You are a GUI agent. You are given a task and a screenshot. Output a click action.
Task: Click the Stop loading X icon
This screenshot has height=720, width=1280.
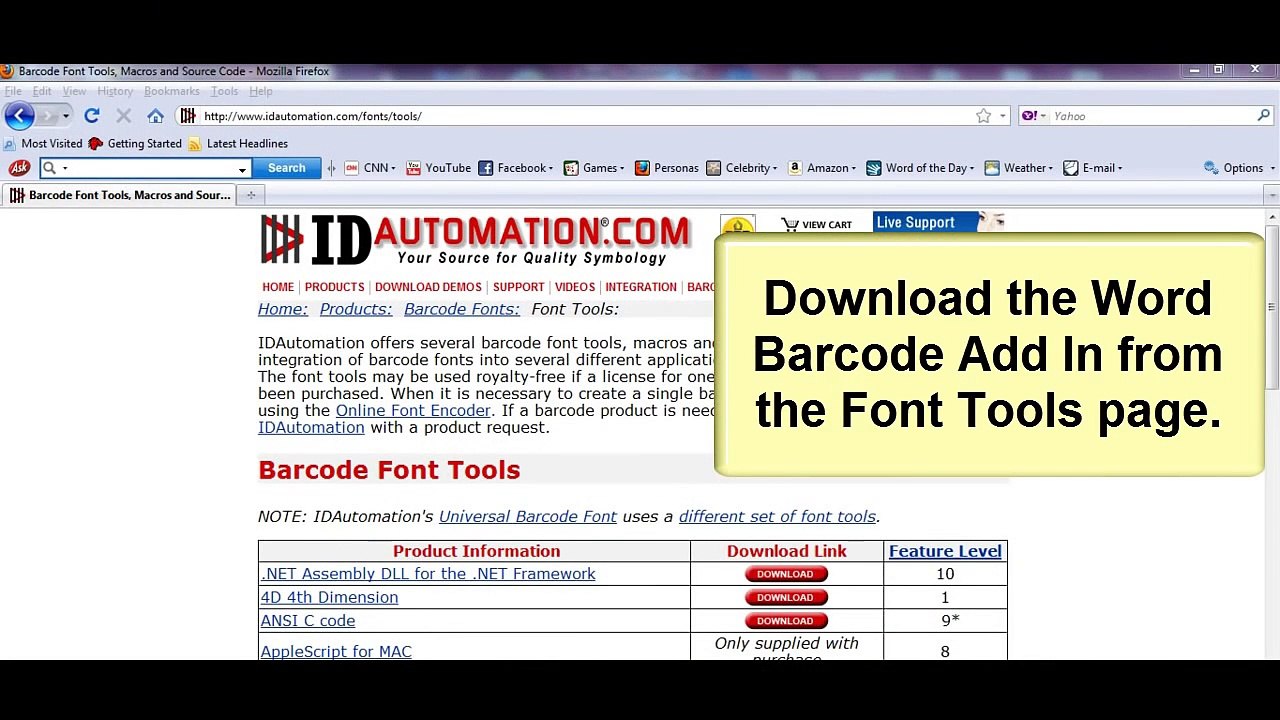tap(124, 116)
